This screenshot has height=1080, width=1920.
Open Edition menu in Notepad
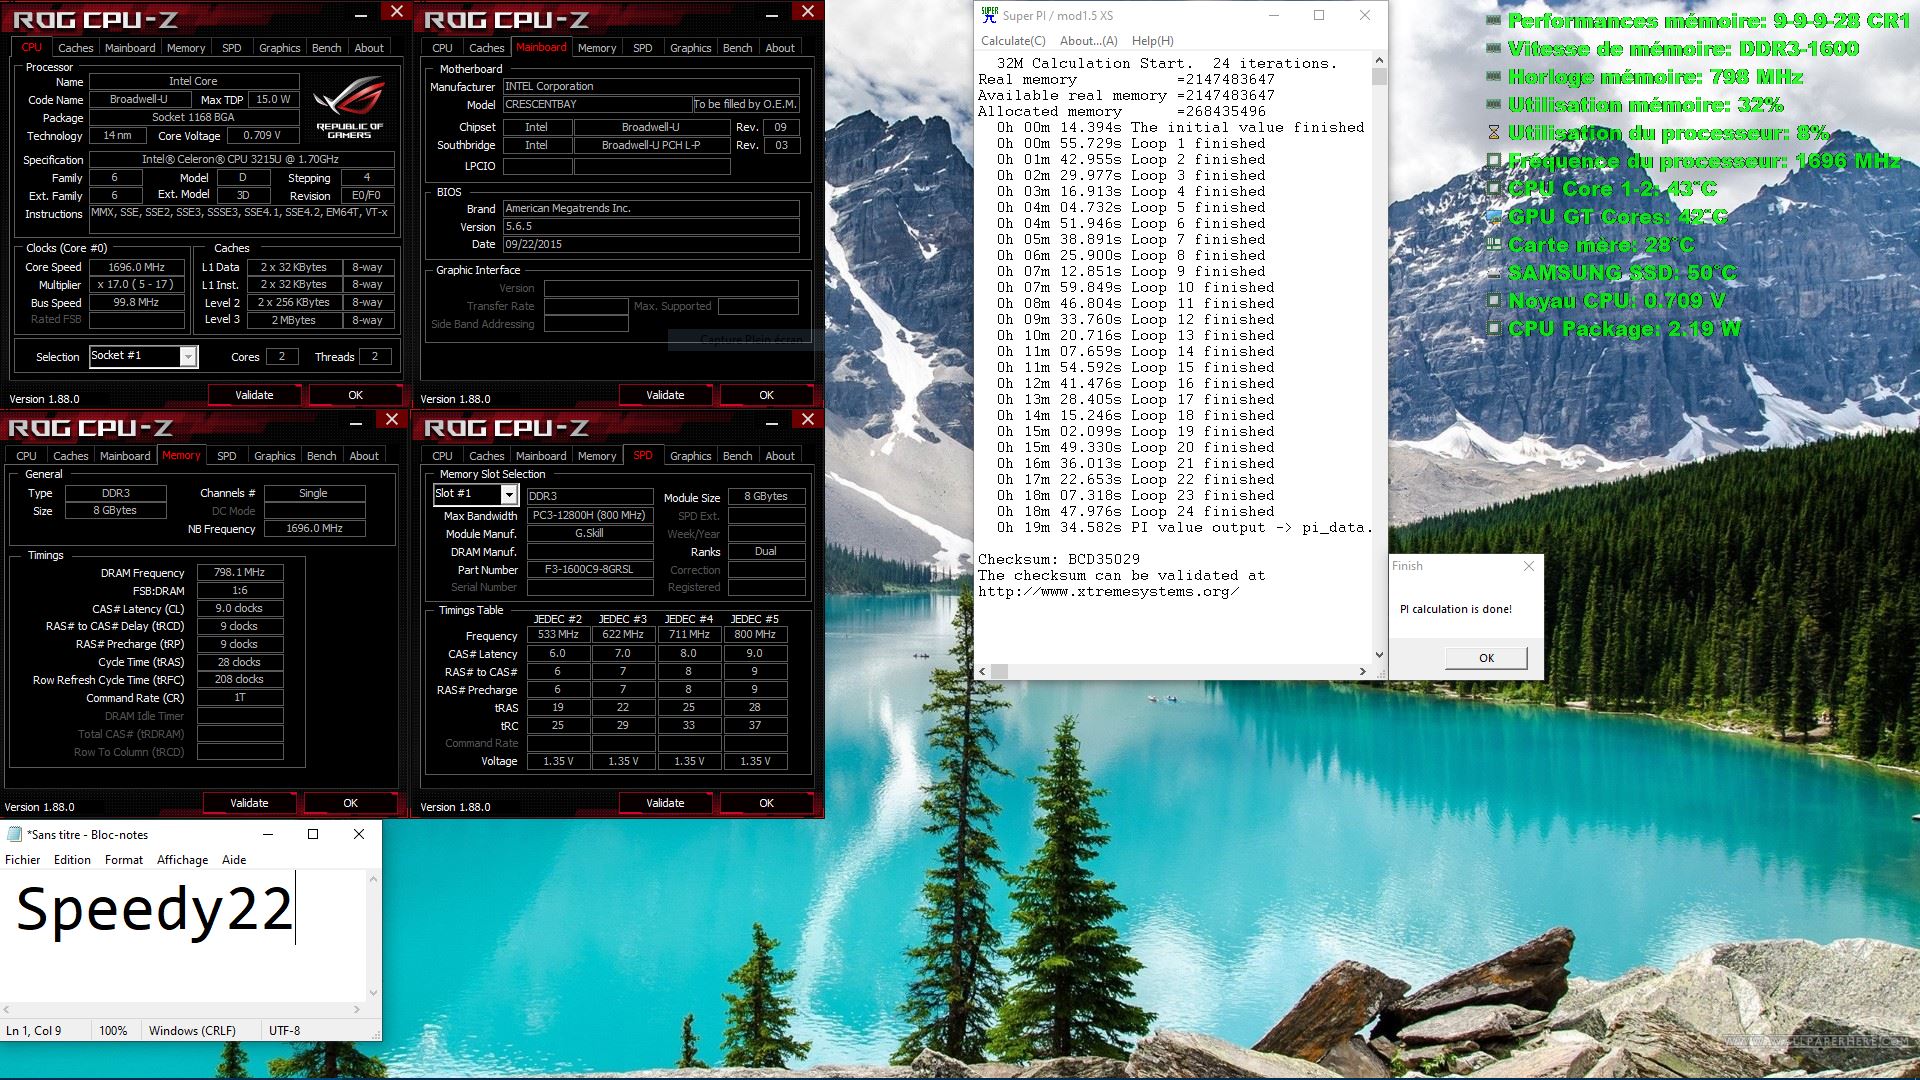click(x=72, y=860)
